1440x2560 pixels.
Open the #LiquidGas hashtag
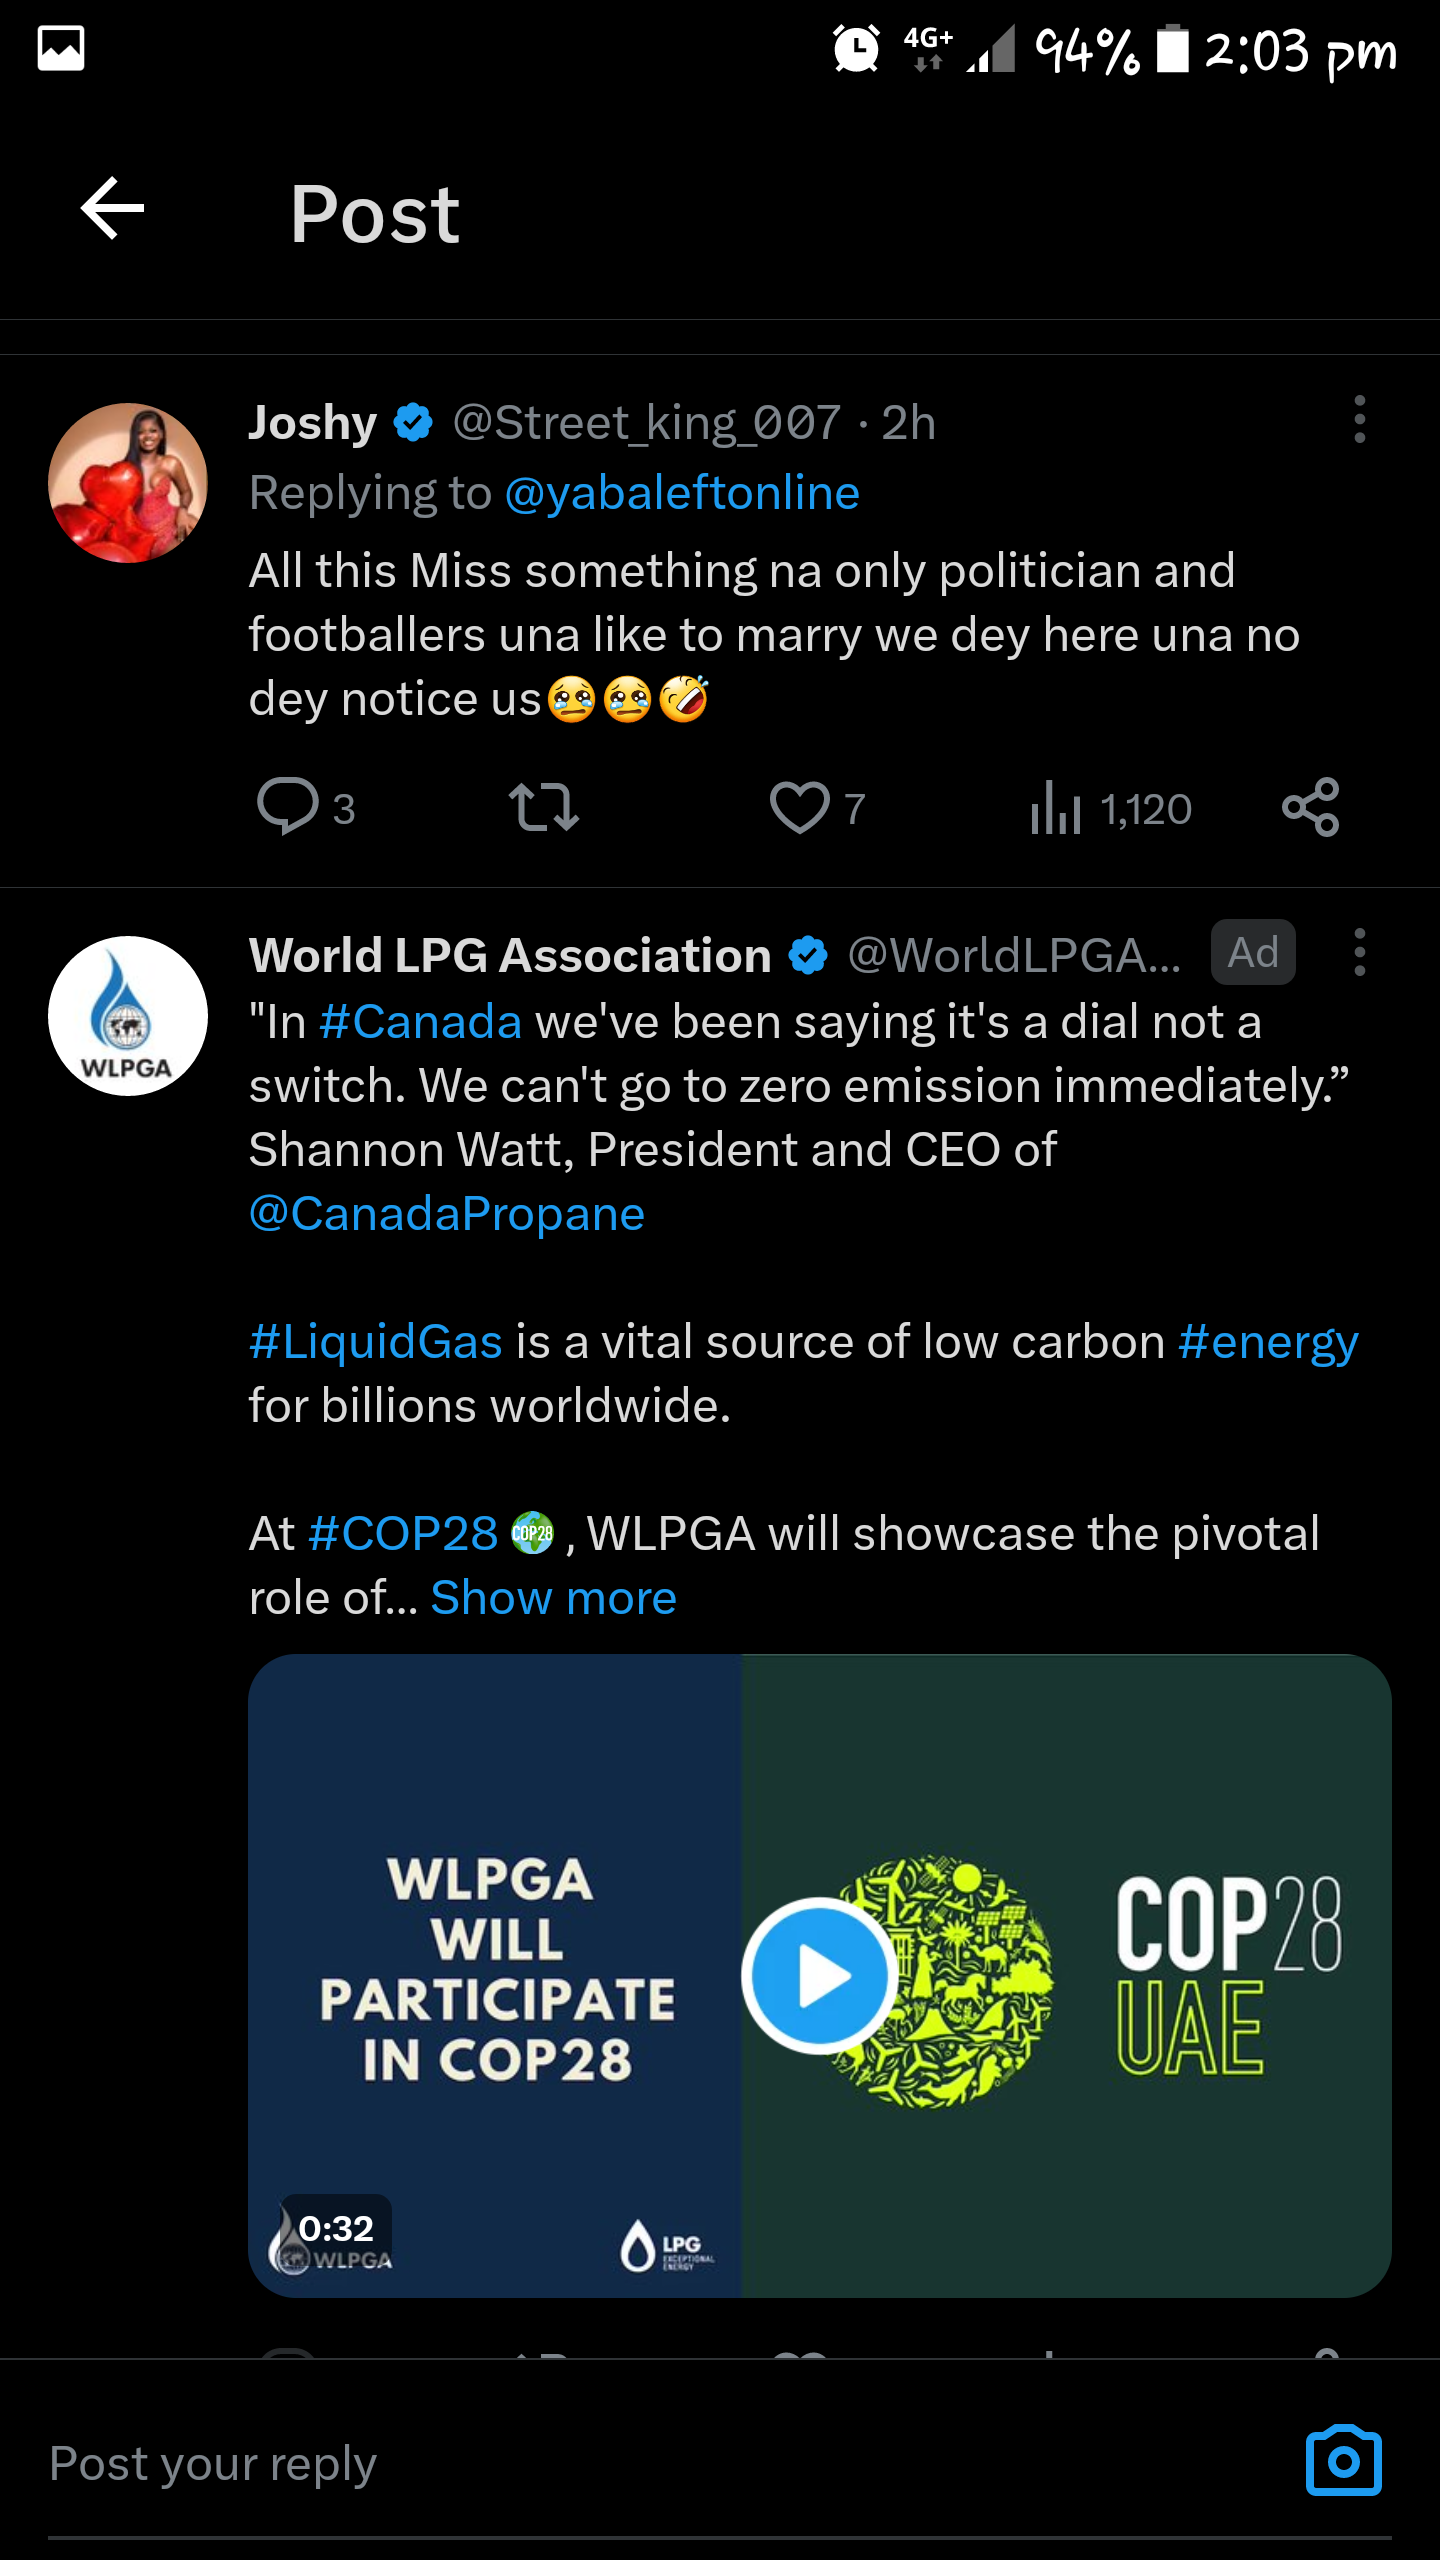pyautogui.click(x=376, y=1342)
